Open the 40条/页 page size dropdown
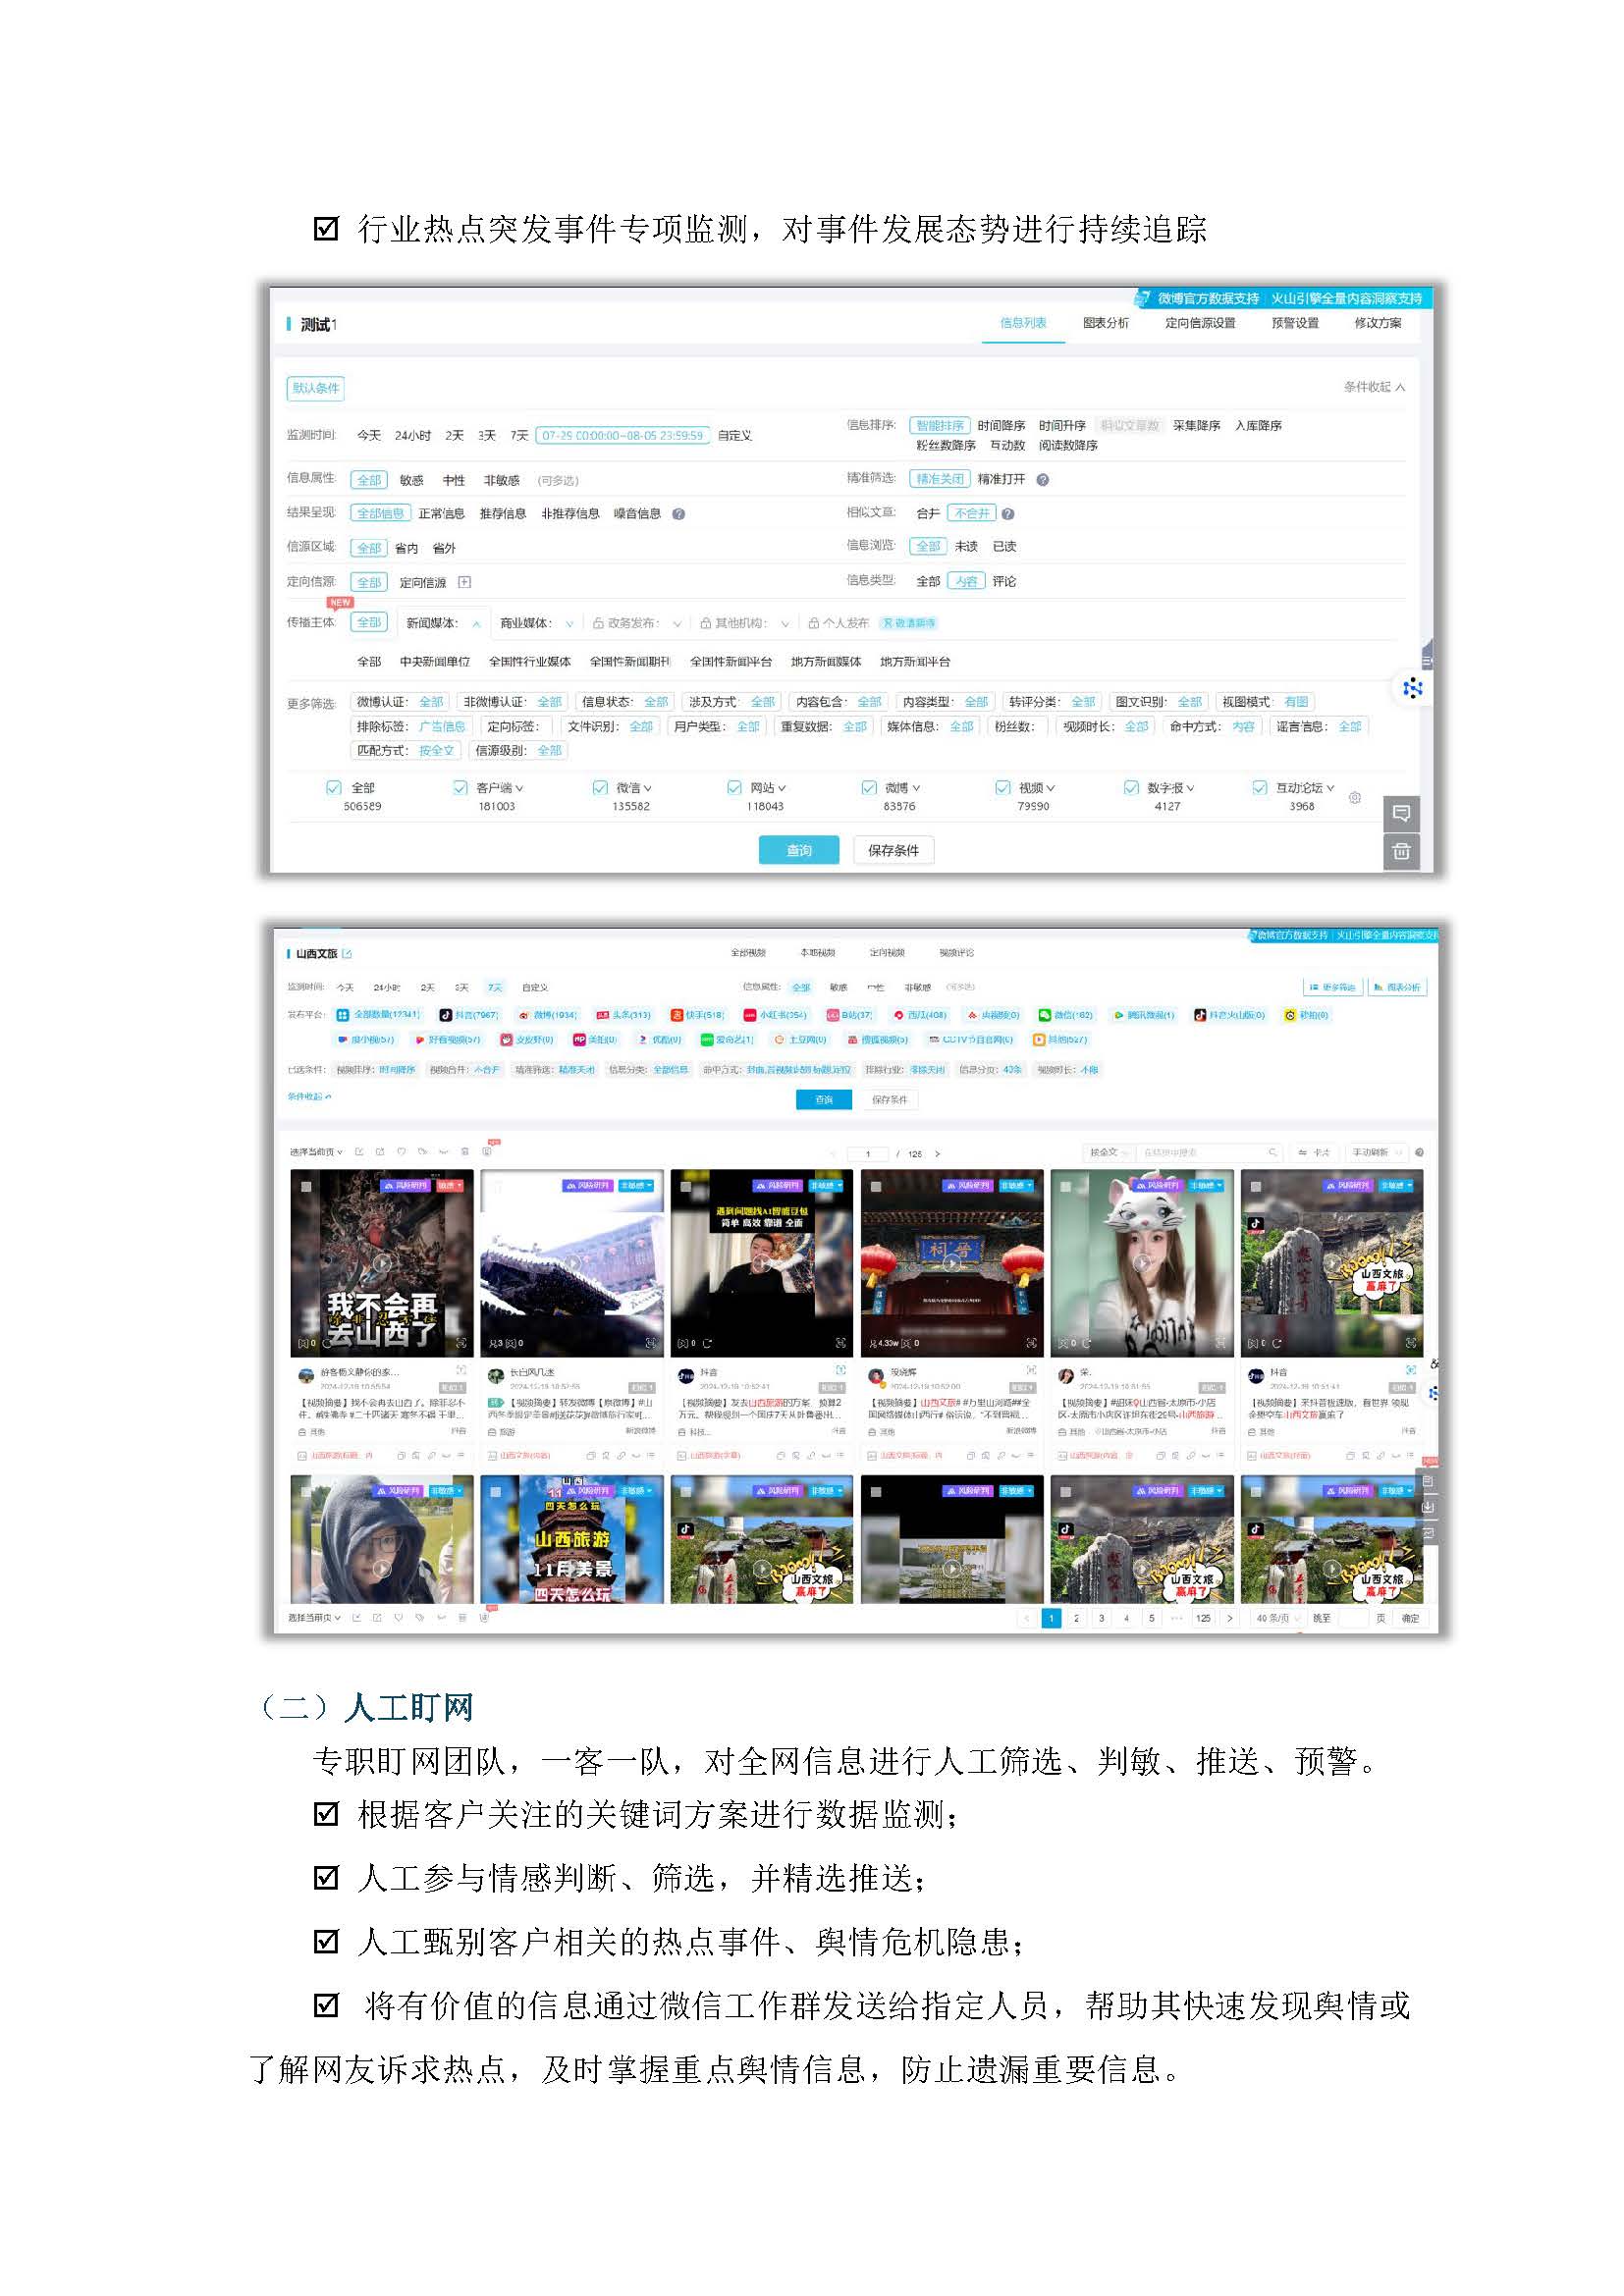Viewport: 1624px width, 2296px height. click(x=1277, y=1618)
